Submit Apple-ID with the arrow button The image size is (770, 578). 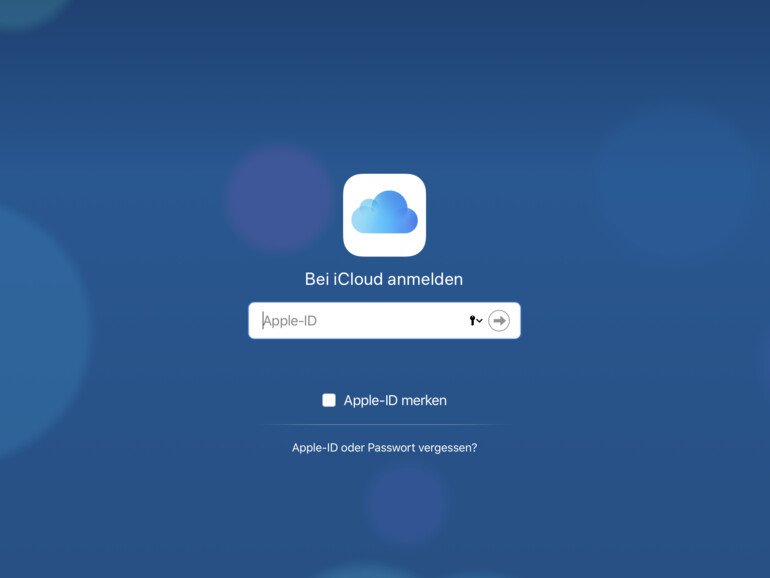click(x=499, y=321)
